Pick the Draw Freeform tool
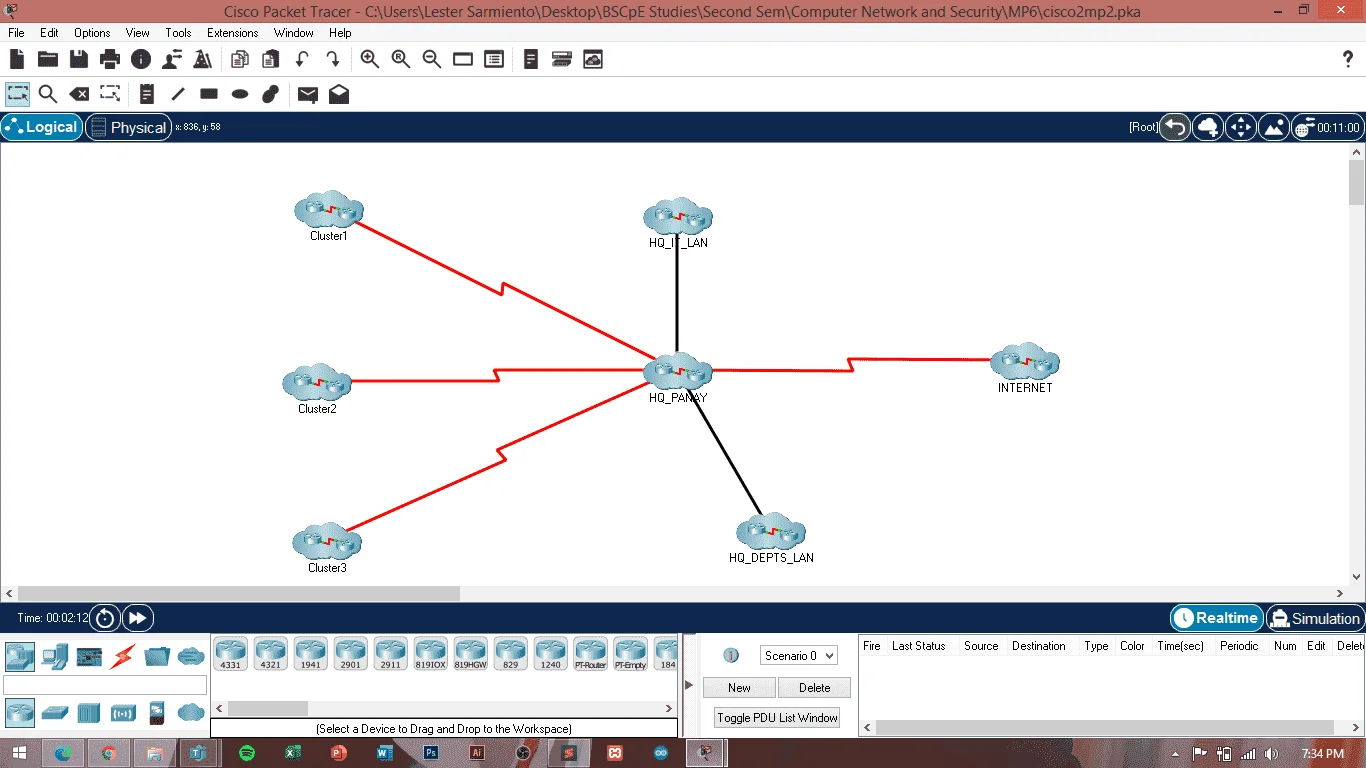The image size is (1366, 768). pos(270,94)
